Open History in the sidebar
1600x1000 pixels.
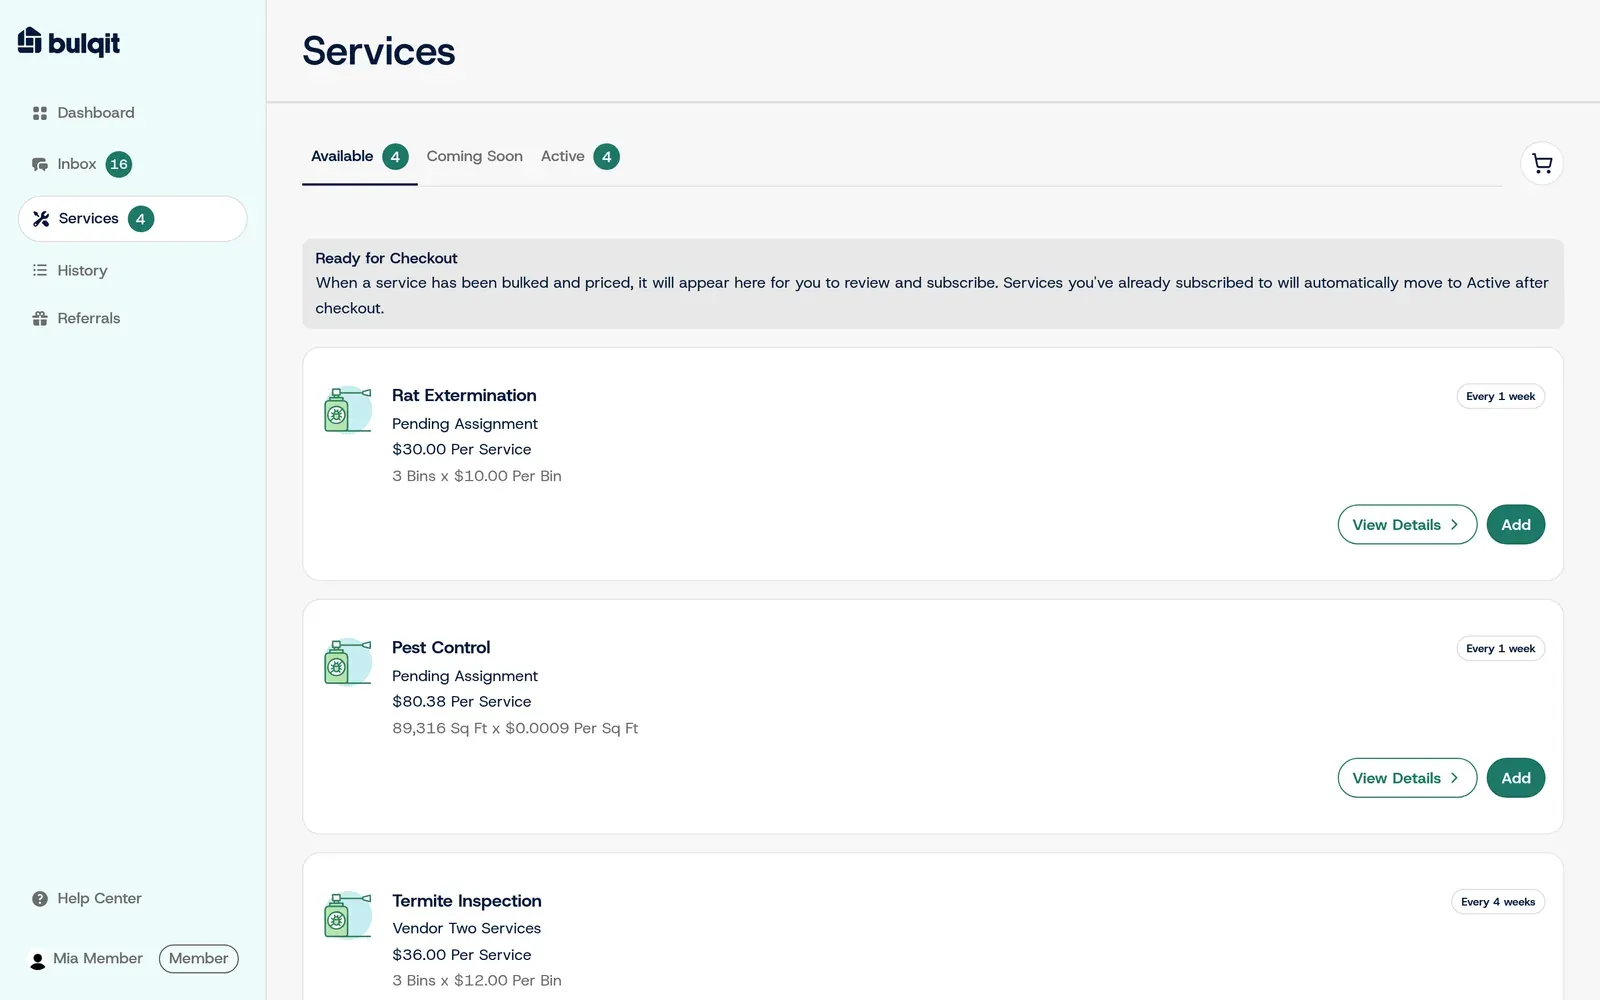pos(82,270)
